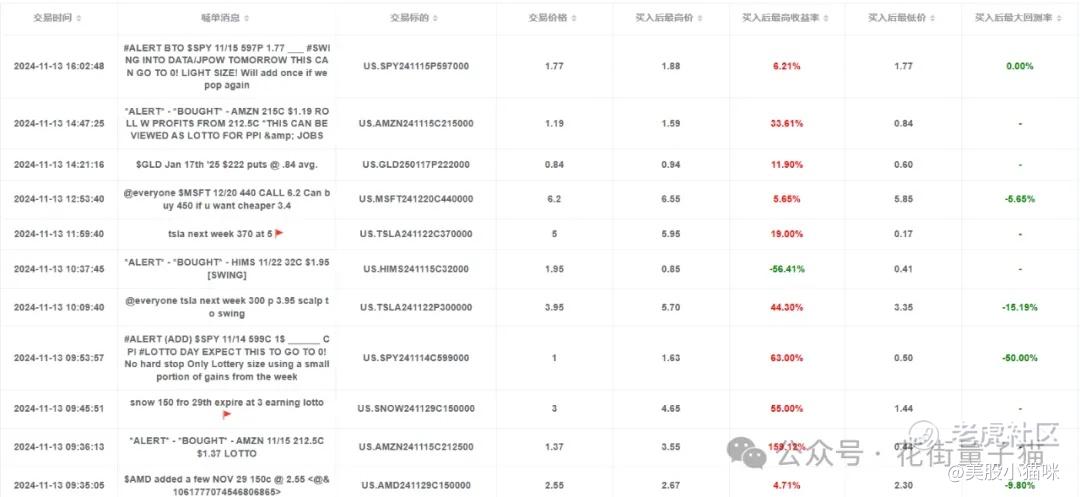This screenshot has height=497, width=1080.
Task: Select the -15.19% drawdown value
Action: pos(1019,308)
